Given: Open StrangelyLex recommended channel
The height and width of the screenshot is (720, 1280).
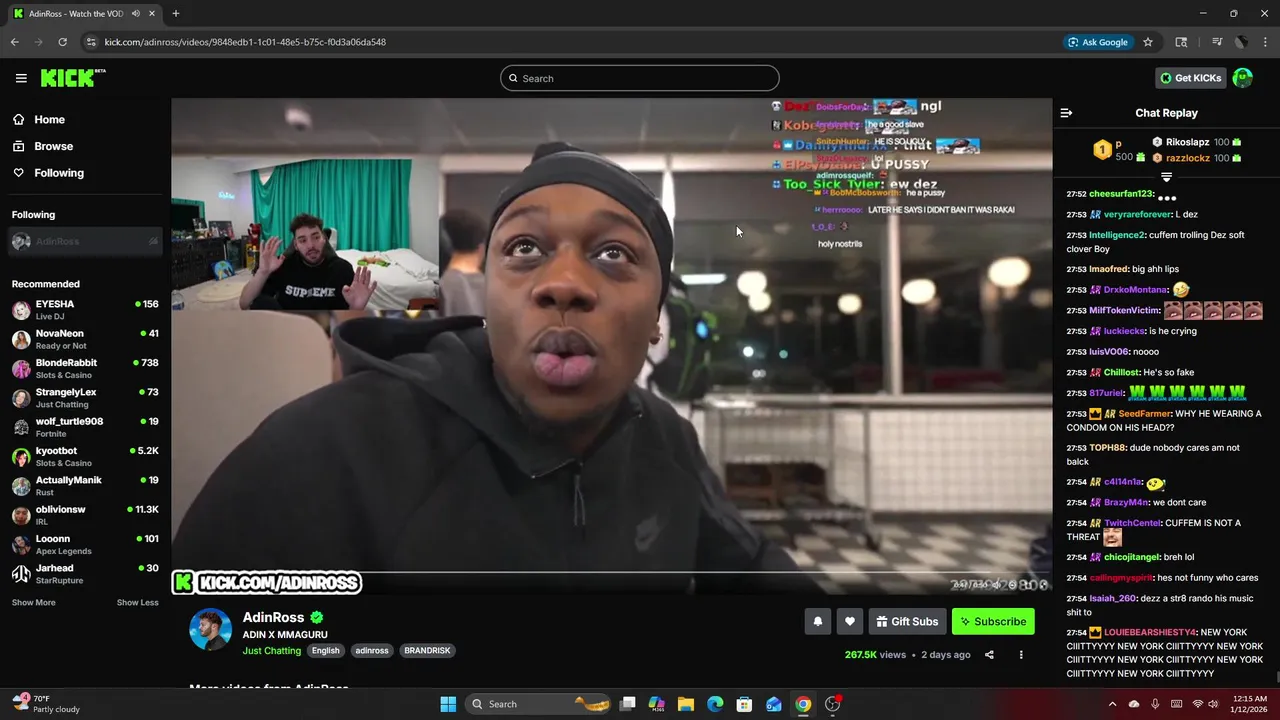Looking at the screenshot, I should 85,397.
